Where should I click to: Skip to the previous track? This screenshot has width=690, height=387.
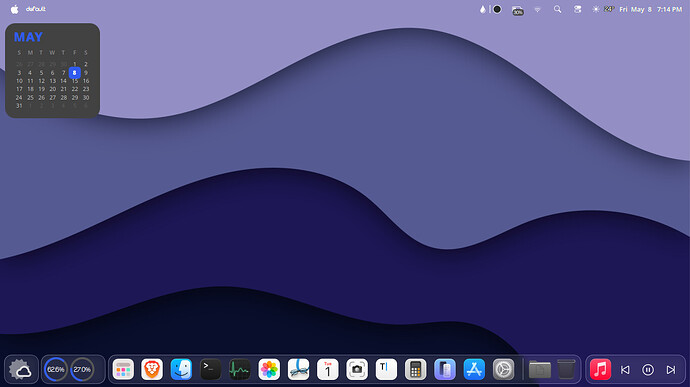tap(625, 370)
